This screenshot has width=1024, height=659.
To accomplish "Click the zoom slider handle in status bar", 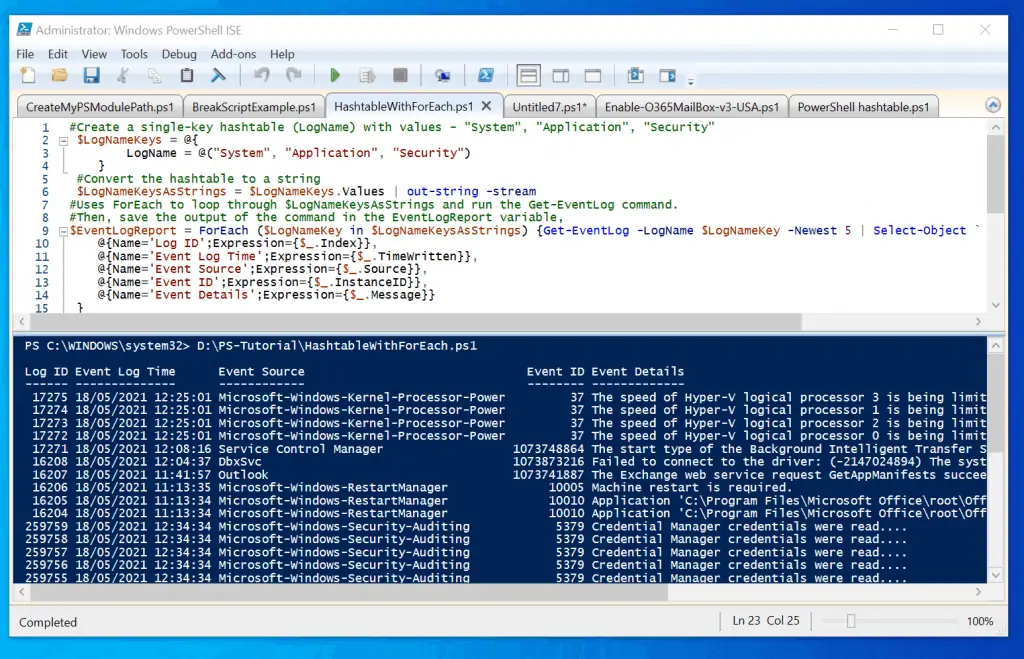I will coord(850,621).
